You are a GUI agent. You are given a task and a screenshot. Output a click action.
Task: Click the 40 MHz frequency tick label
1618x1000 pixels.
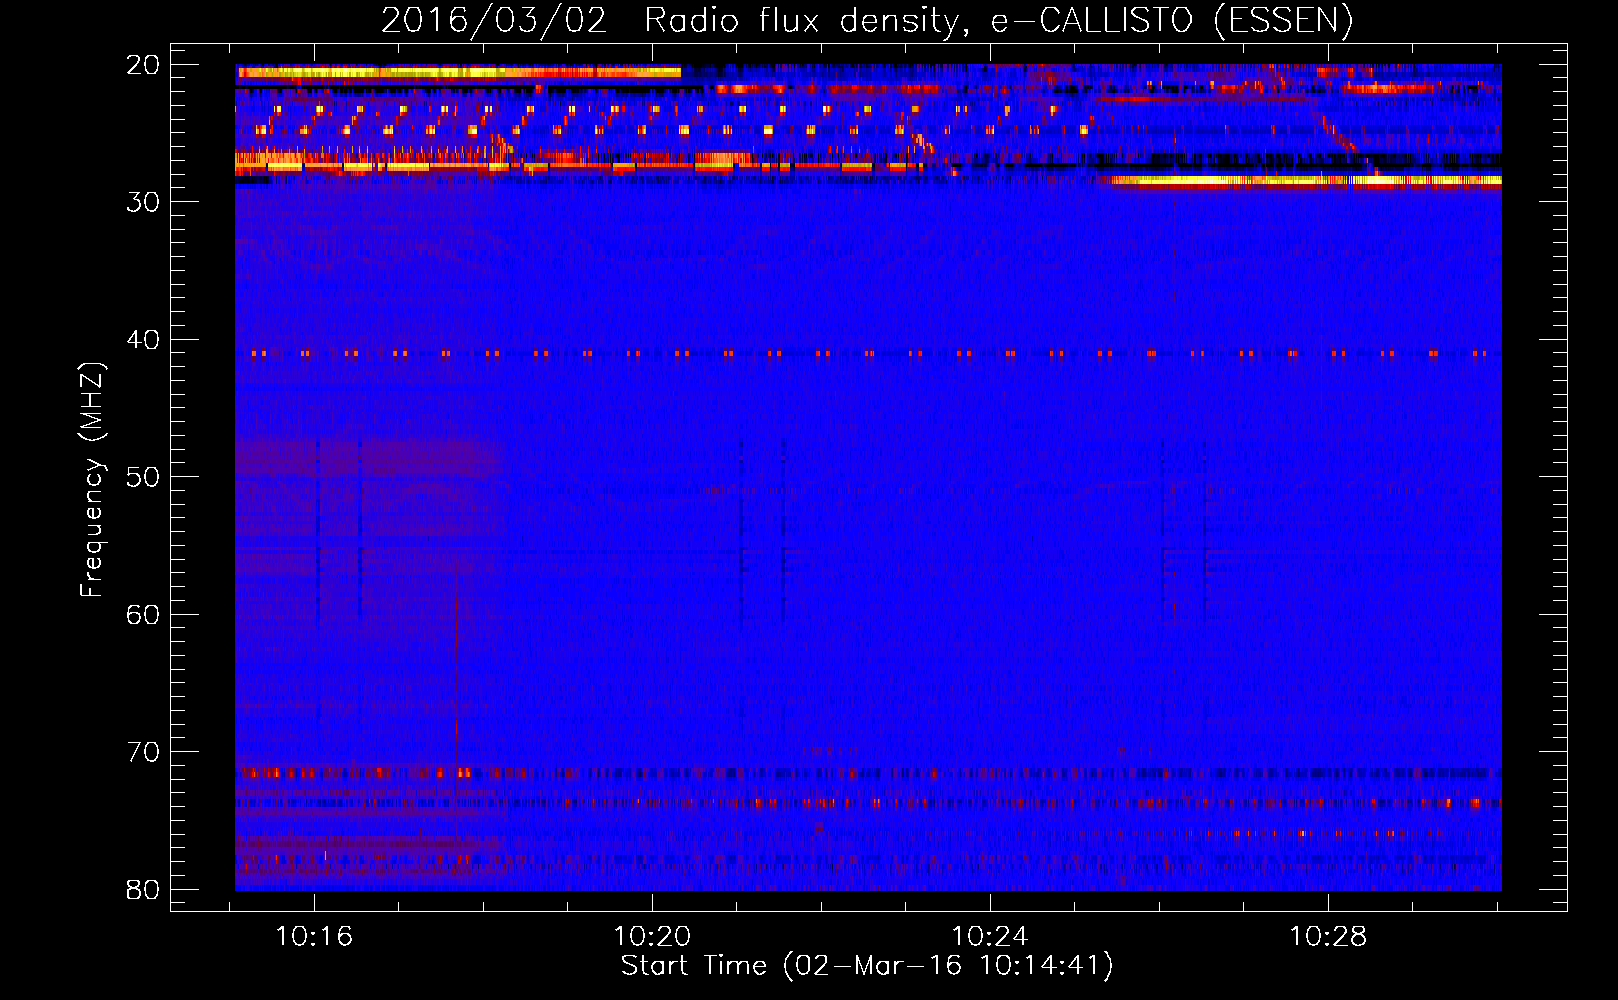point(143,340)
